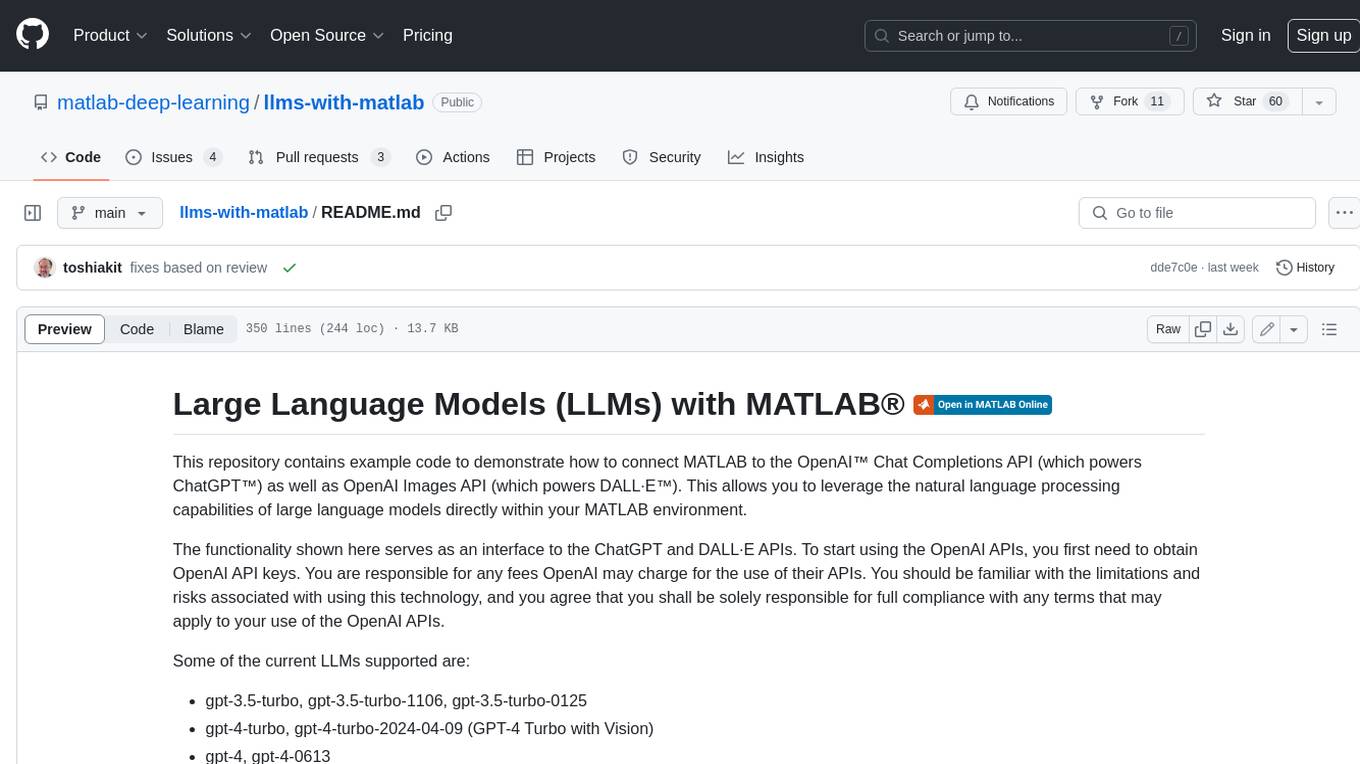Image resolution: width=1360 pixels, height=764 pixels.
Task: Select the Blame view
Action: (203, 329)
